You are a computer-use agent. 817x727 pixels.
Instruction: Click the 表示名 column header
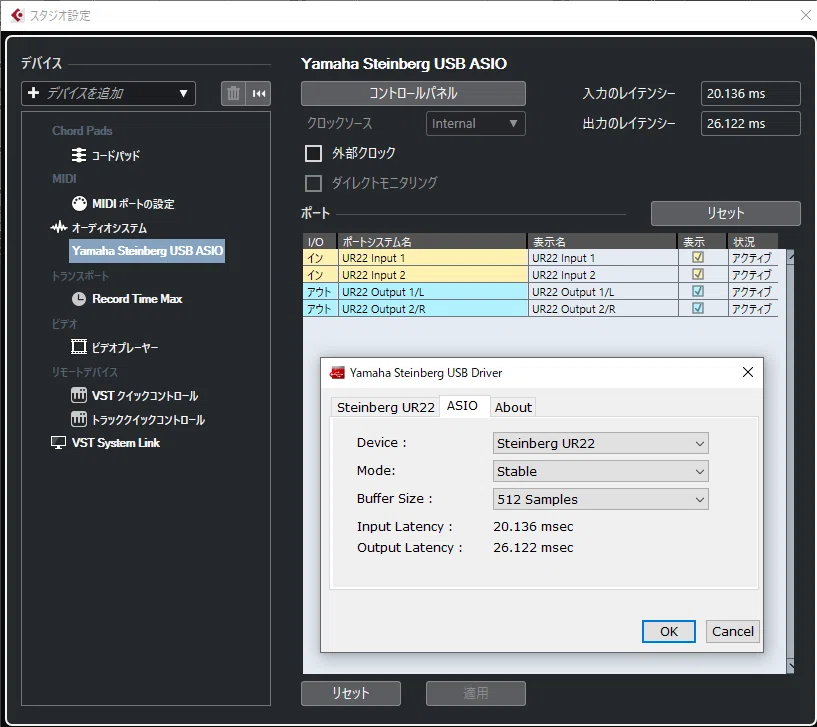[x=602, y=241]
